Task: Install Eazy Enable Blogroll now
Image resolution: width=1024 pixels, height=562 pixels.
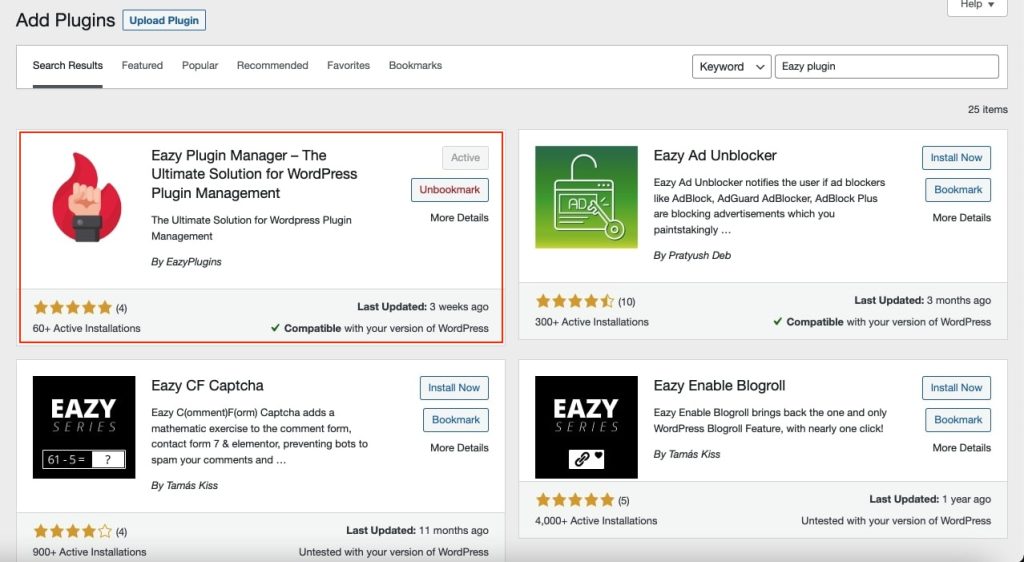Action: pyautogui.click(x=956, y=388)
